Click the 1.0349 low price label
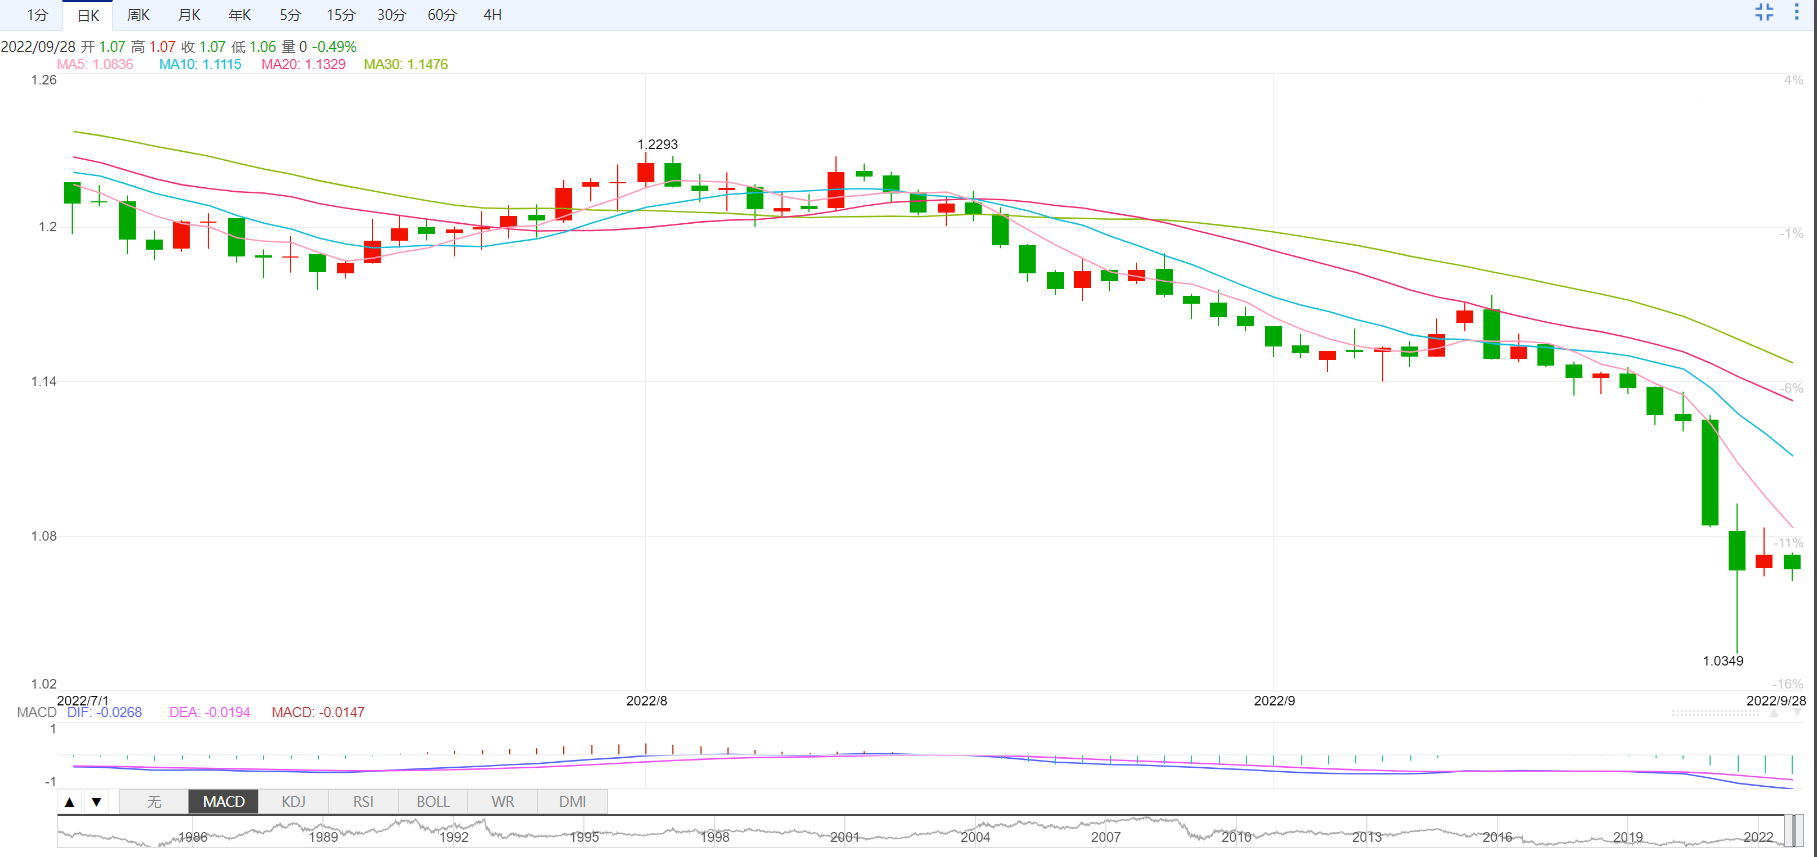This screenshot has height=857, width=1817. [x=1723, y=661]
